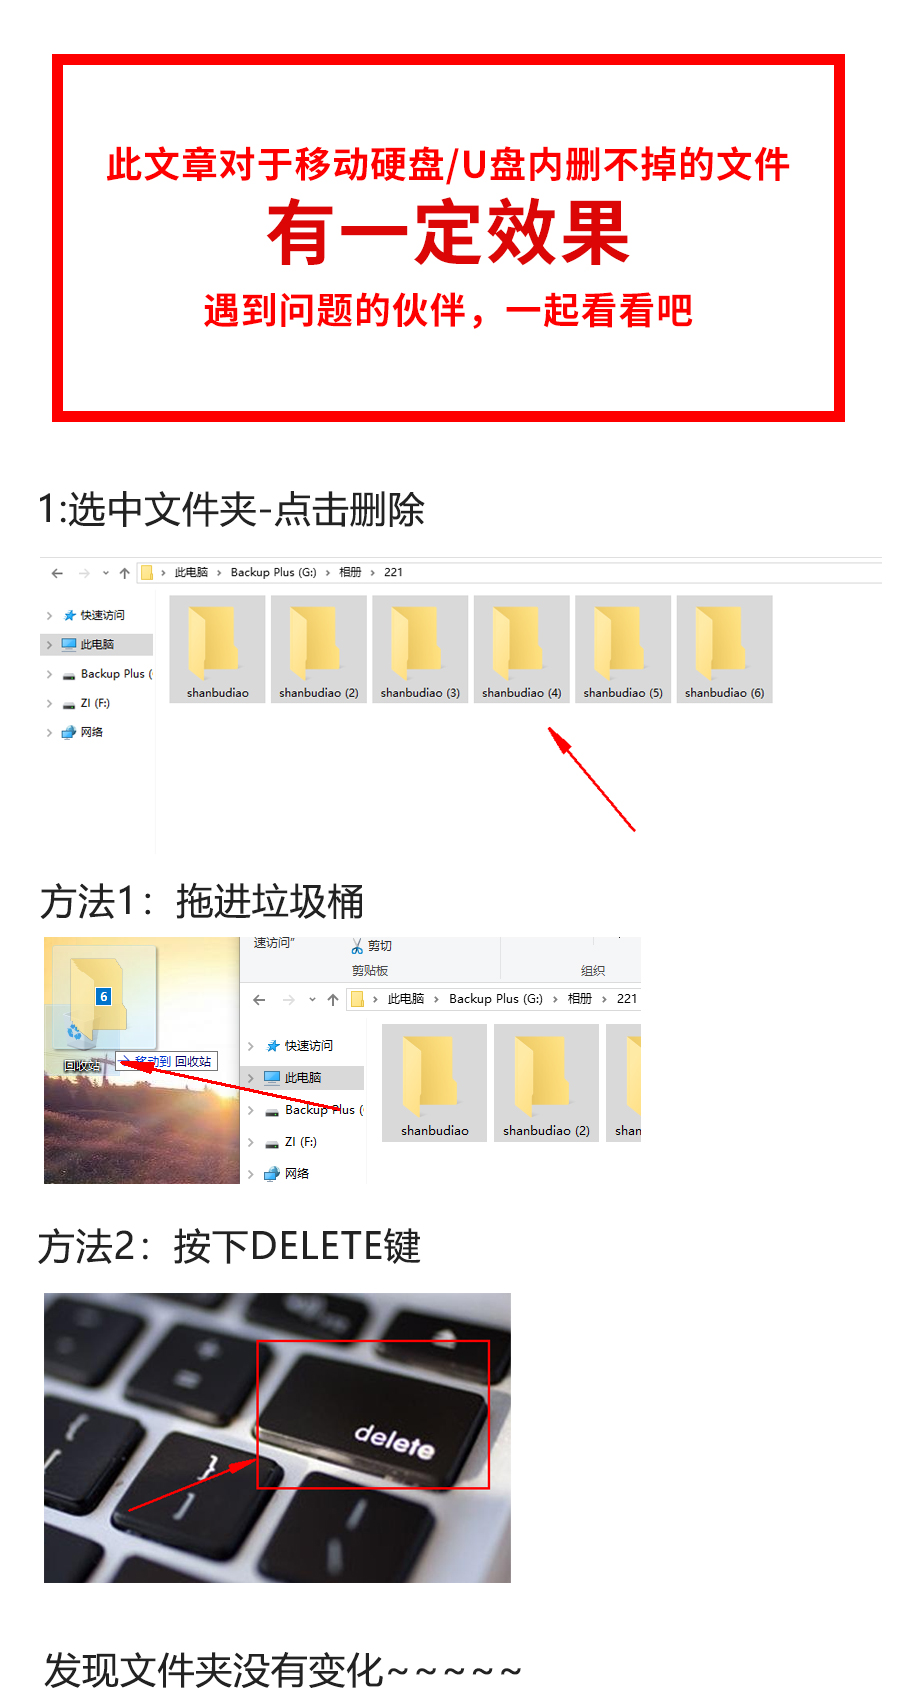This screenshot has width=900, height=1705.
Task: Select This PC in top navigation tree
Action: pyautogui.click(x=97, y=645)
